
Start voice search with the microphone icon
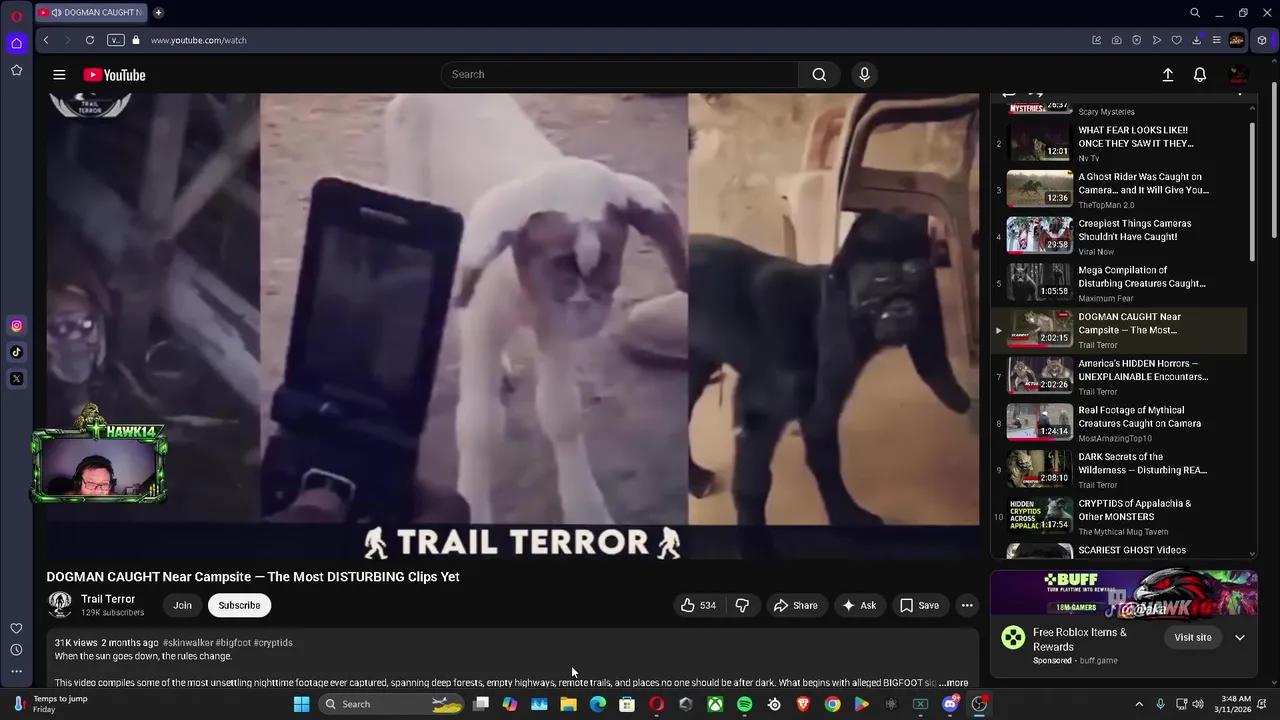tap(865, 75)
